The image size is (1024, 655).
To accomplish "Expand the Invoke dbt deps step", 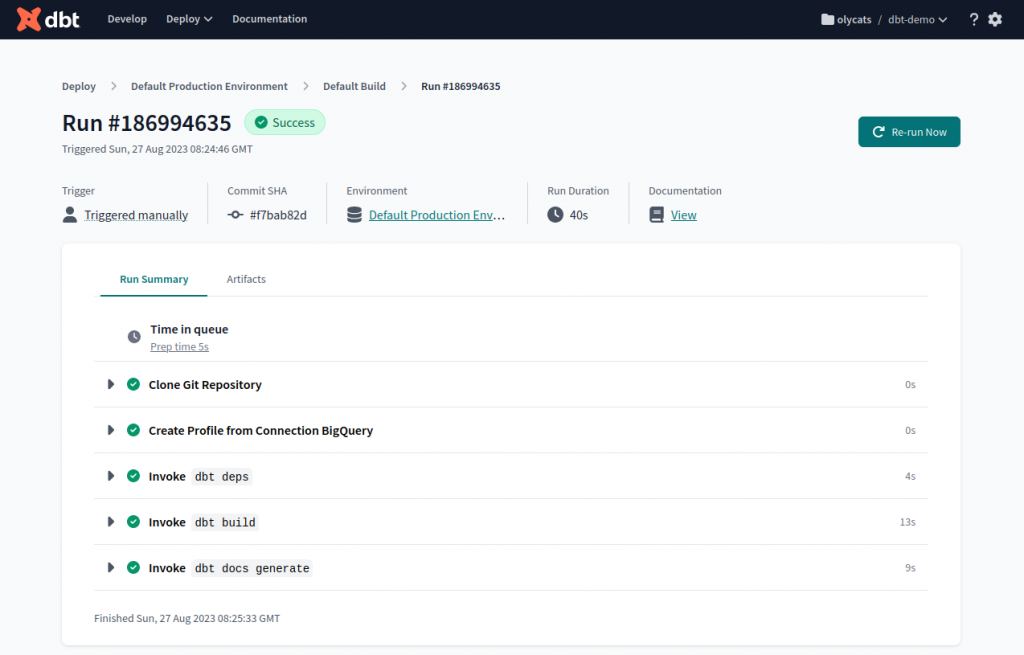I will [111, 475].
